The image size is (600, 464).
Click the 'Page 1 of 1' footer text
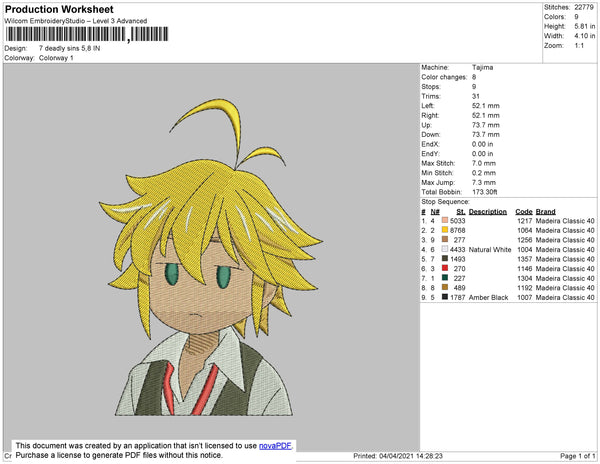pos(578,456)
